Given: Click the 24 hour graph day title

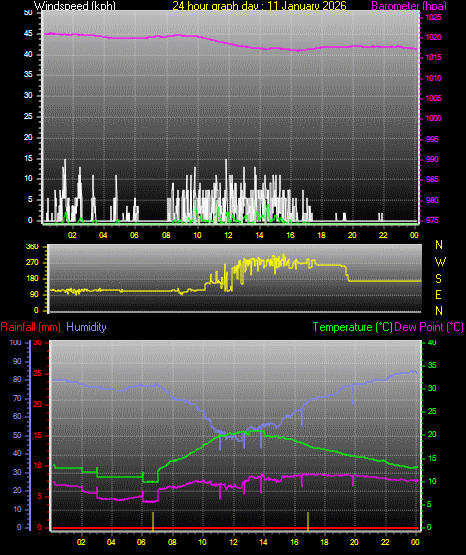Looking at the screenshot, I should pyautogui.click(x=259, y=5).
